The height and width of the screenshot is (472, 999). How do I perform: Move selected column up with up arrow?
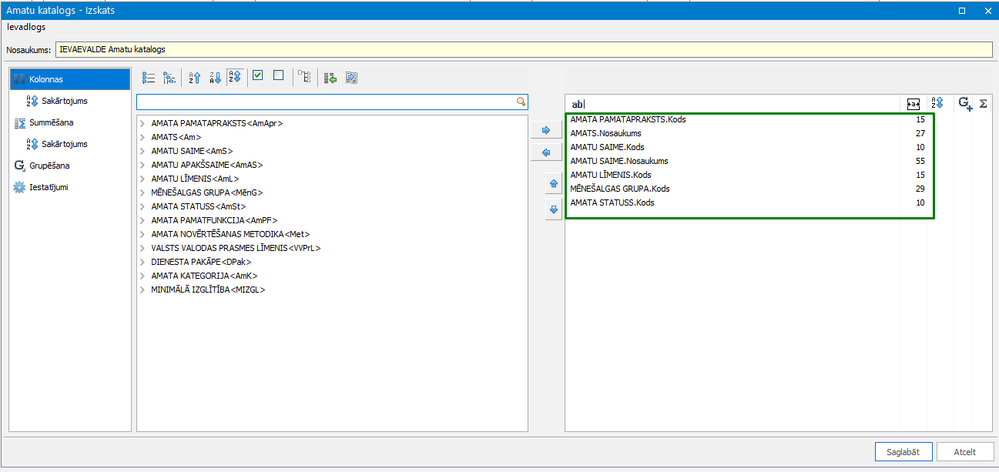click(x=553, y=184)
